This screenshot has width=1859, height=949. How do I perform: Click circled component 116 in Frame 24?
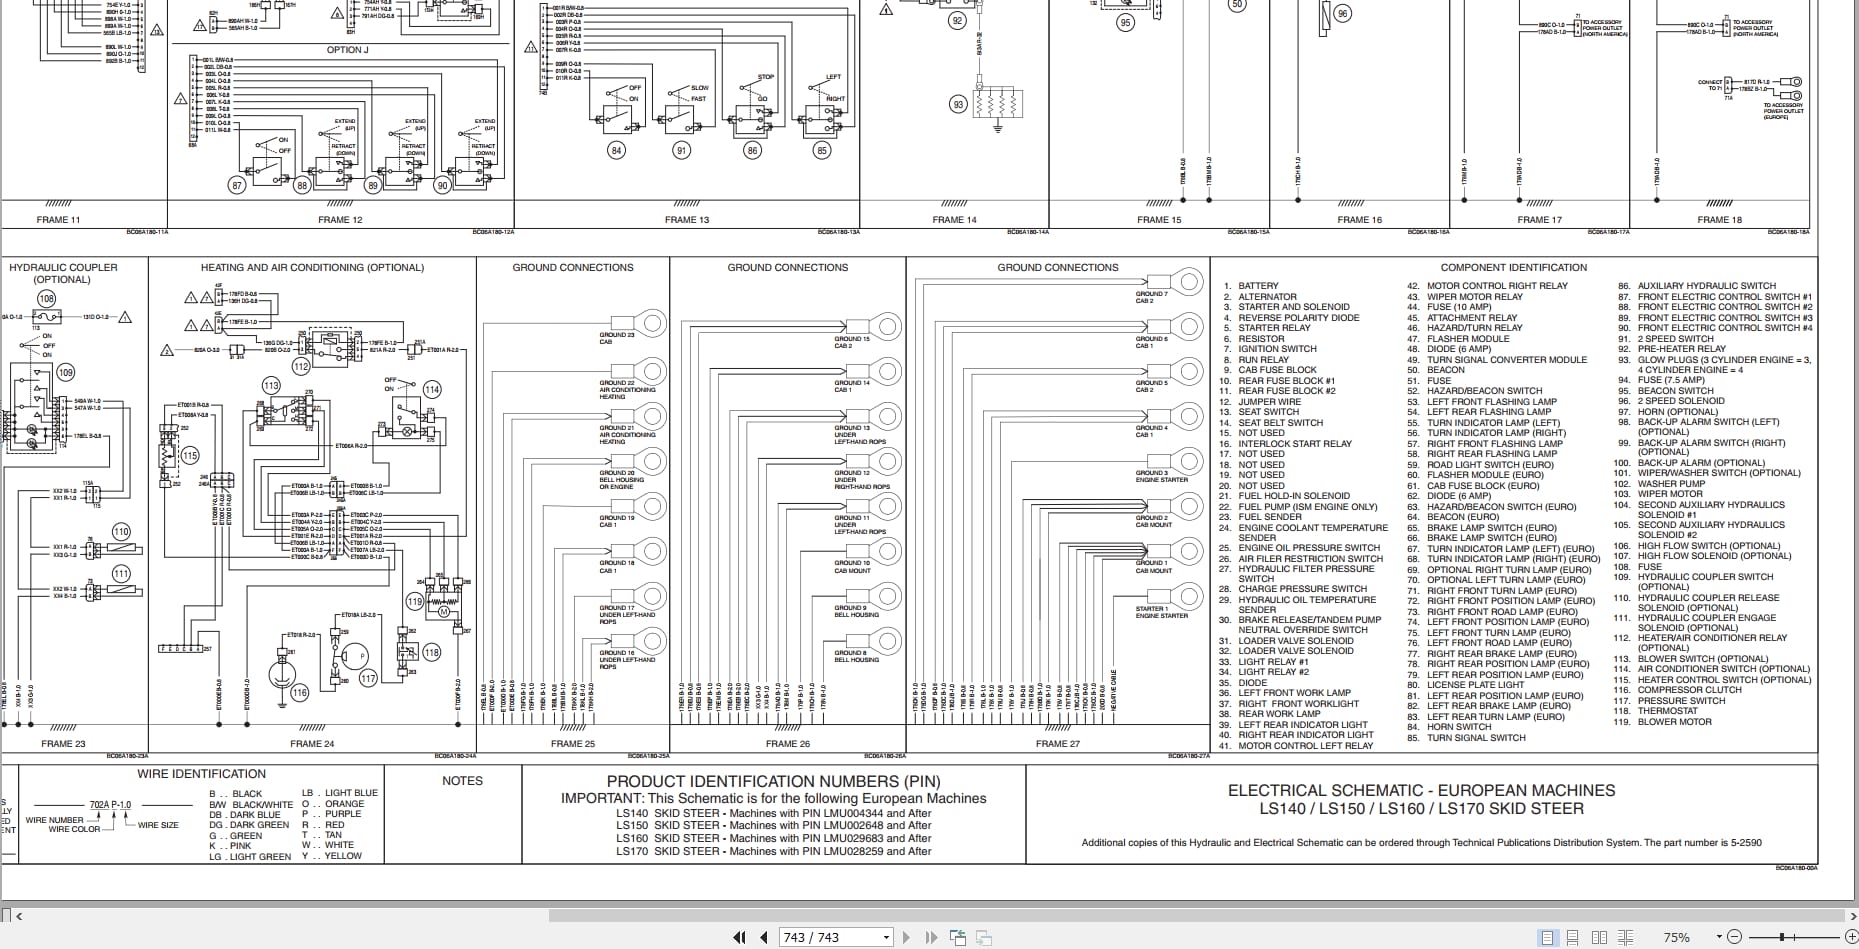299,692
